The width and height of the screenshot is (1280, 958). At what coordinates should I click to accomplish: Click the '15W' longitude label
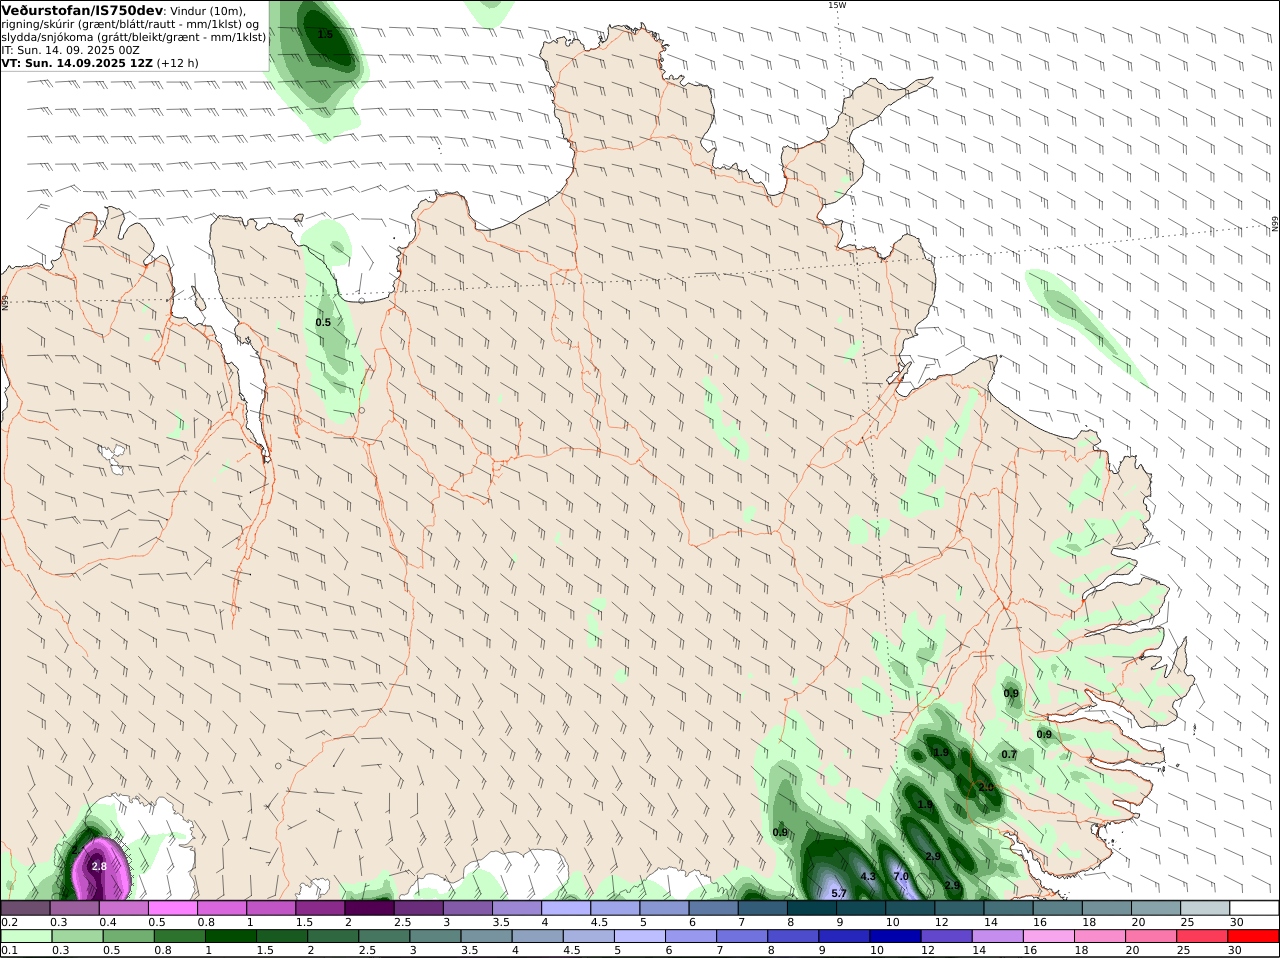coord(836,5)
